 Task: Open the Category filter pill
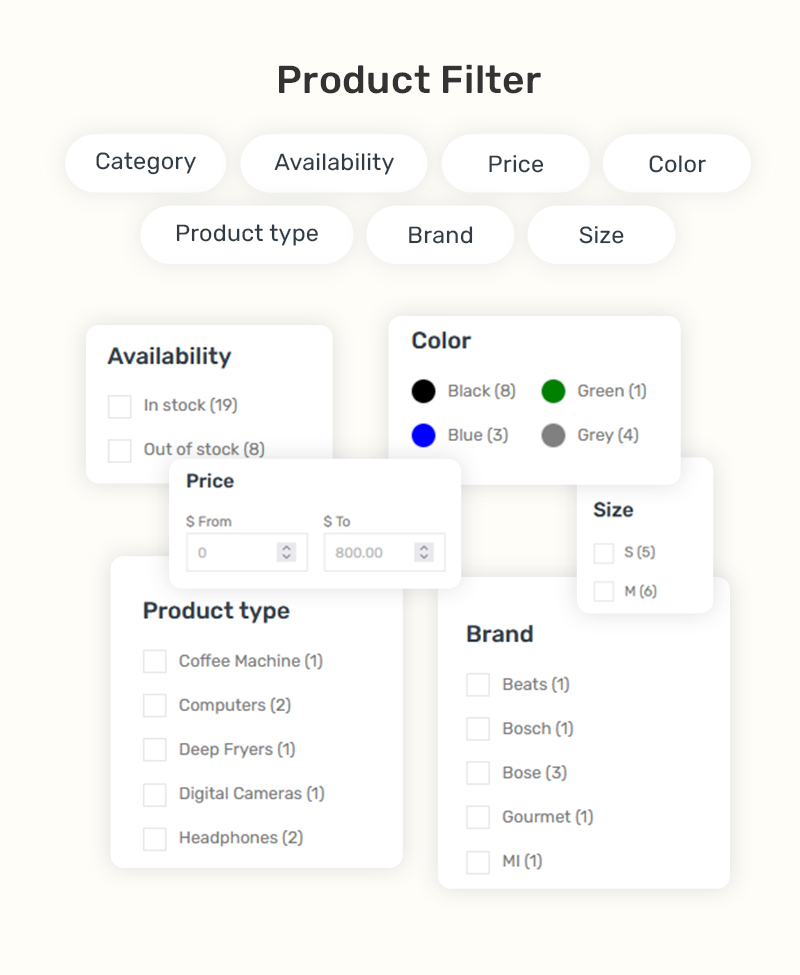coord(145,163)
